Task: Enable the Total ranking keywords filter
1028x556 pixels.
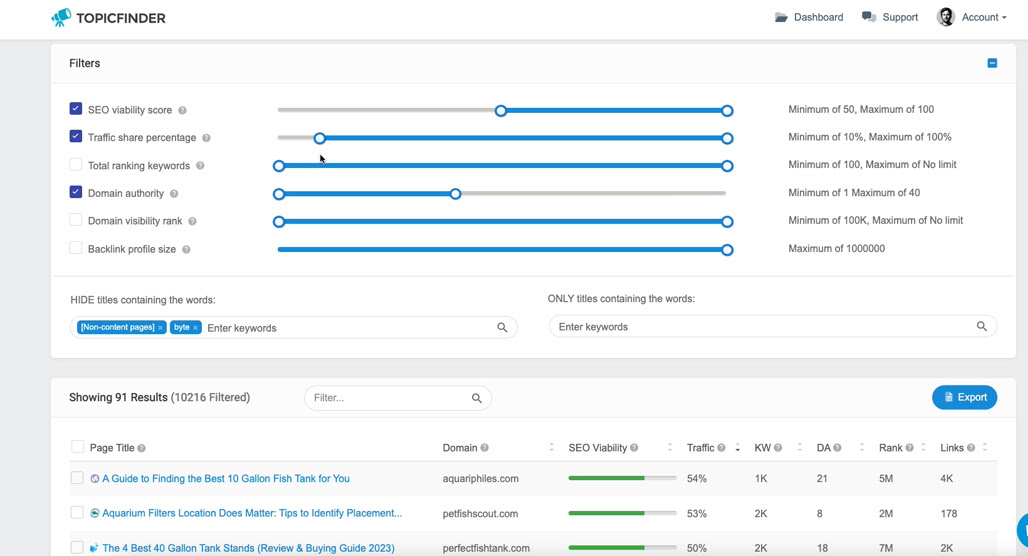Action: pyautogui.click(x=76, y=165)
